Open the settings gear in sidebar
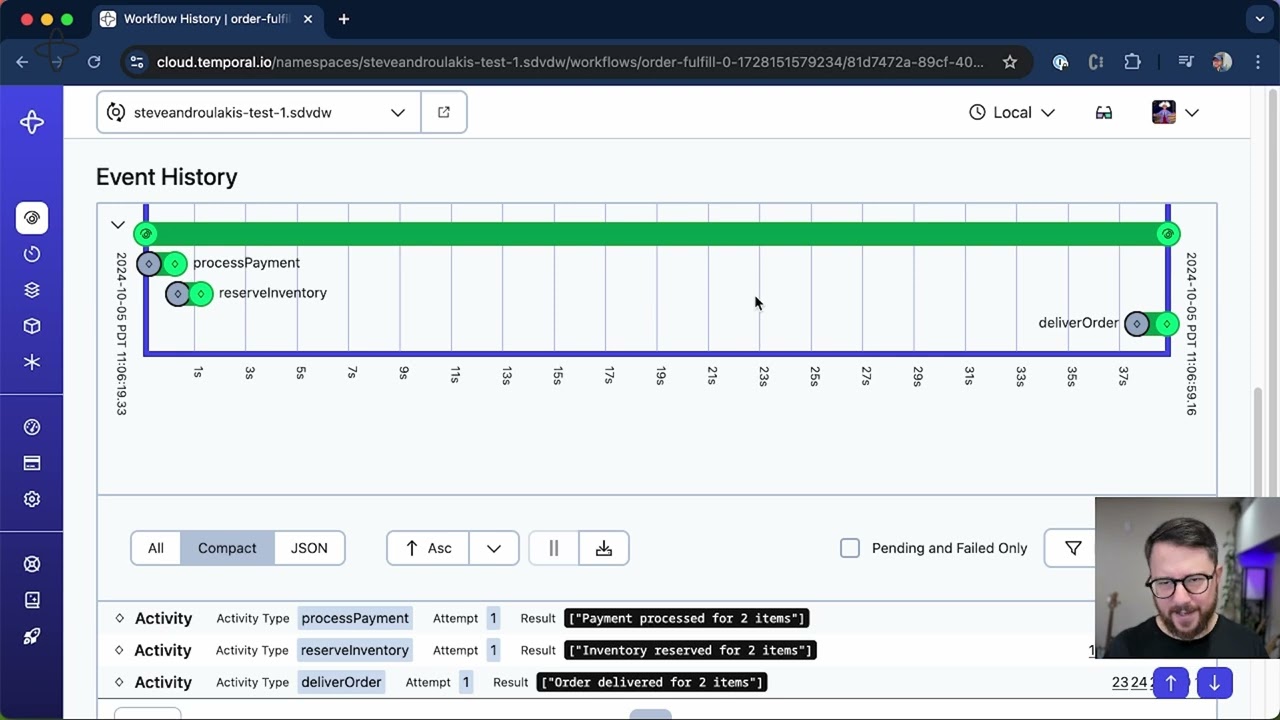1280x720 pixels. pos(32,499)
